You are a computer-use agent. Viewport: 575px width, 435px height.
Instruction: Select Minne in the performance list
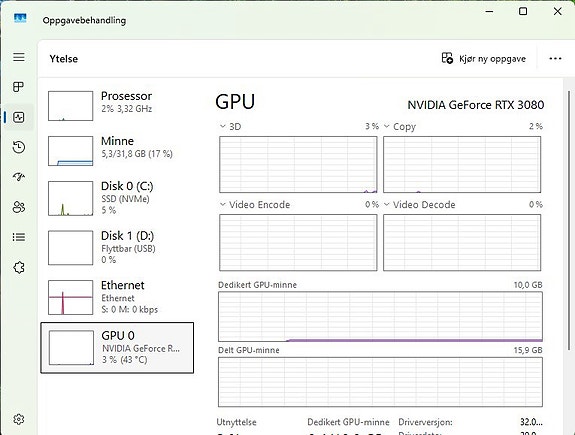point(117,151)
